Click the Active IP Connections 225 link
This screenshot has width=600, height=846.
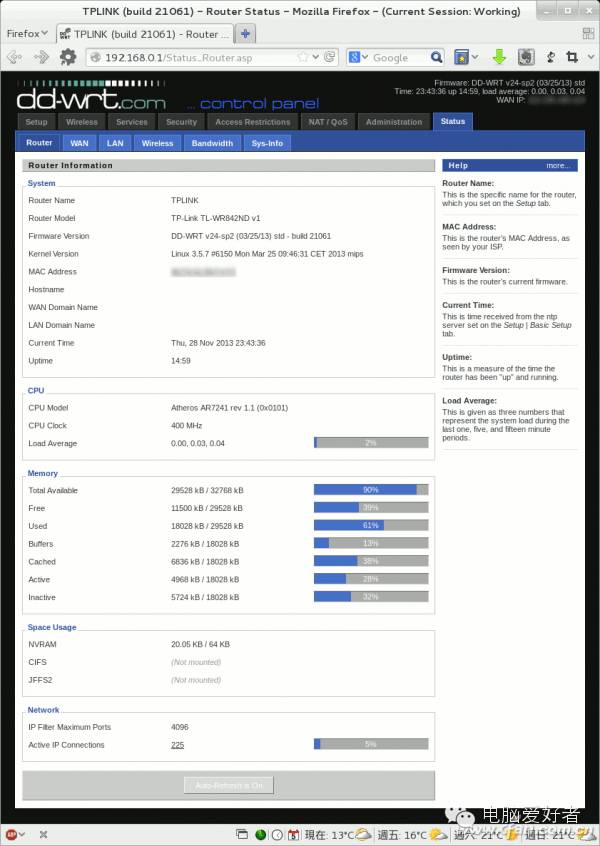(x=178, y=745)
